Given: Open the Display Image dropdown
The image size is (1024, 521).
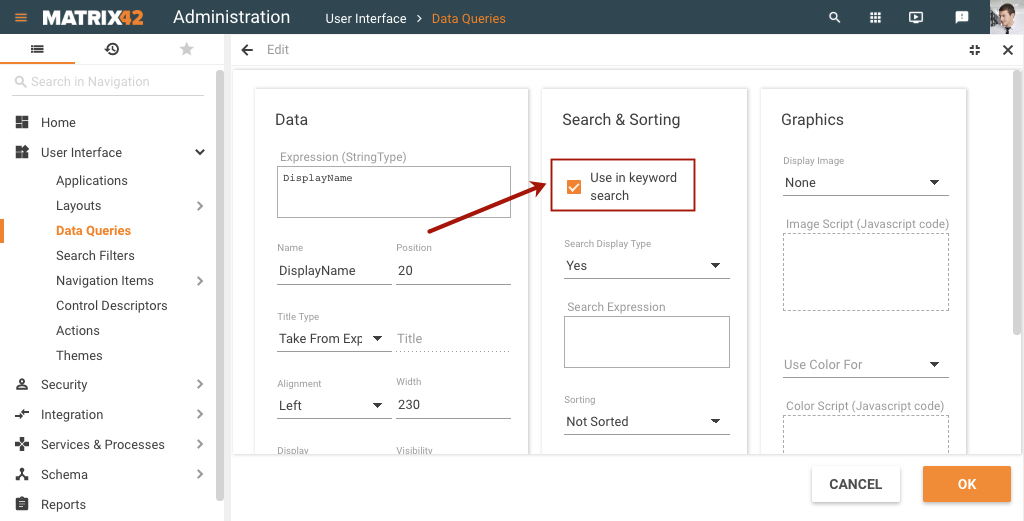Looking at the screenshot, I should tap(865, 183).
